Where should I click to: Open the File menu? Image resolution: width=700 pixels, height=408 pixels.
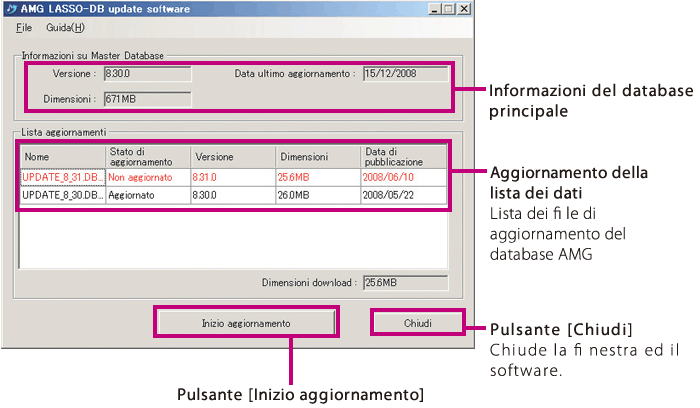[24, 28]
